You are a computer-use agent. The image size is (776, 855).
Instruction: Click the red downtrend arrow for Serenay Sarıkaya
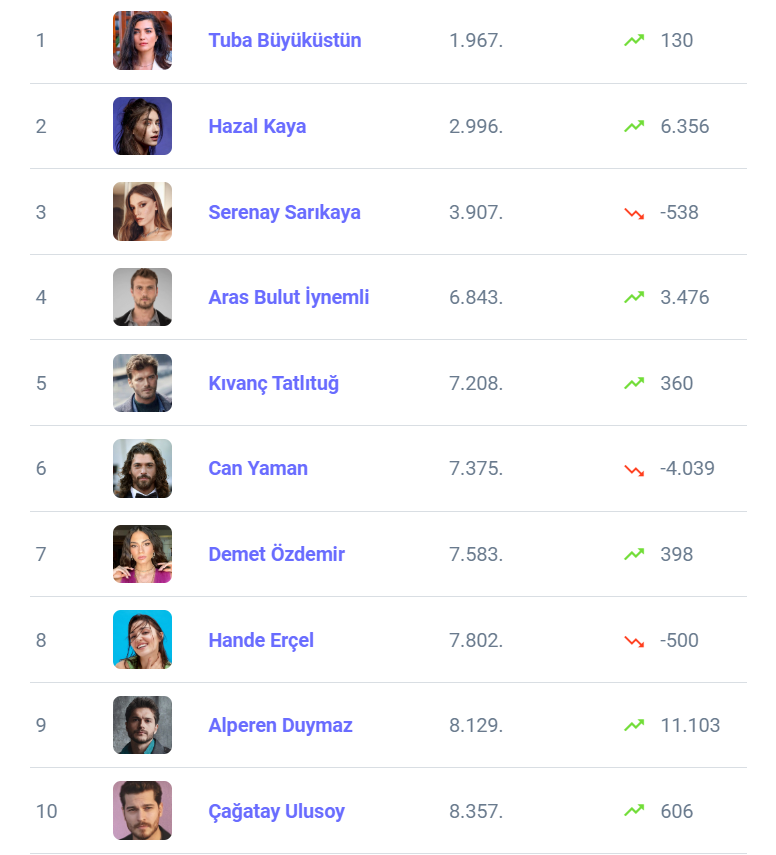(634, 212)
